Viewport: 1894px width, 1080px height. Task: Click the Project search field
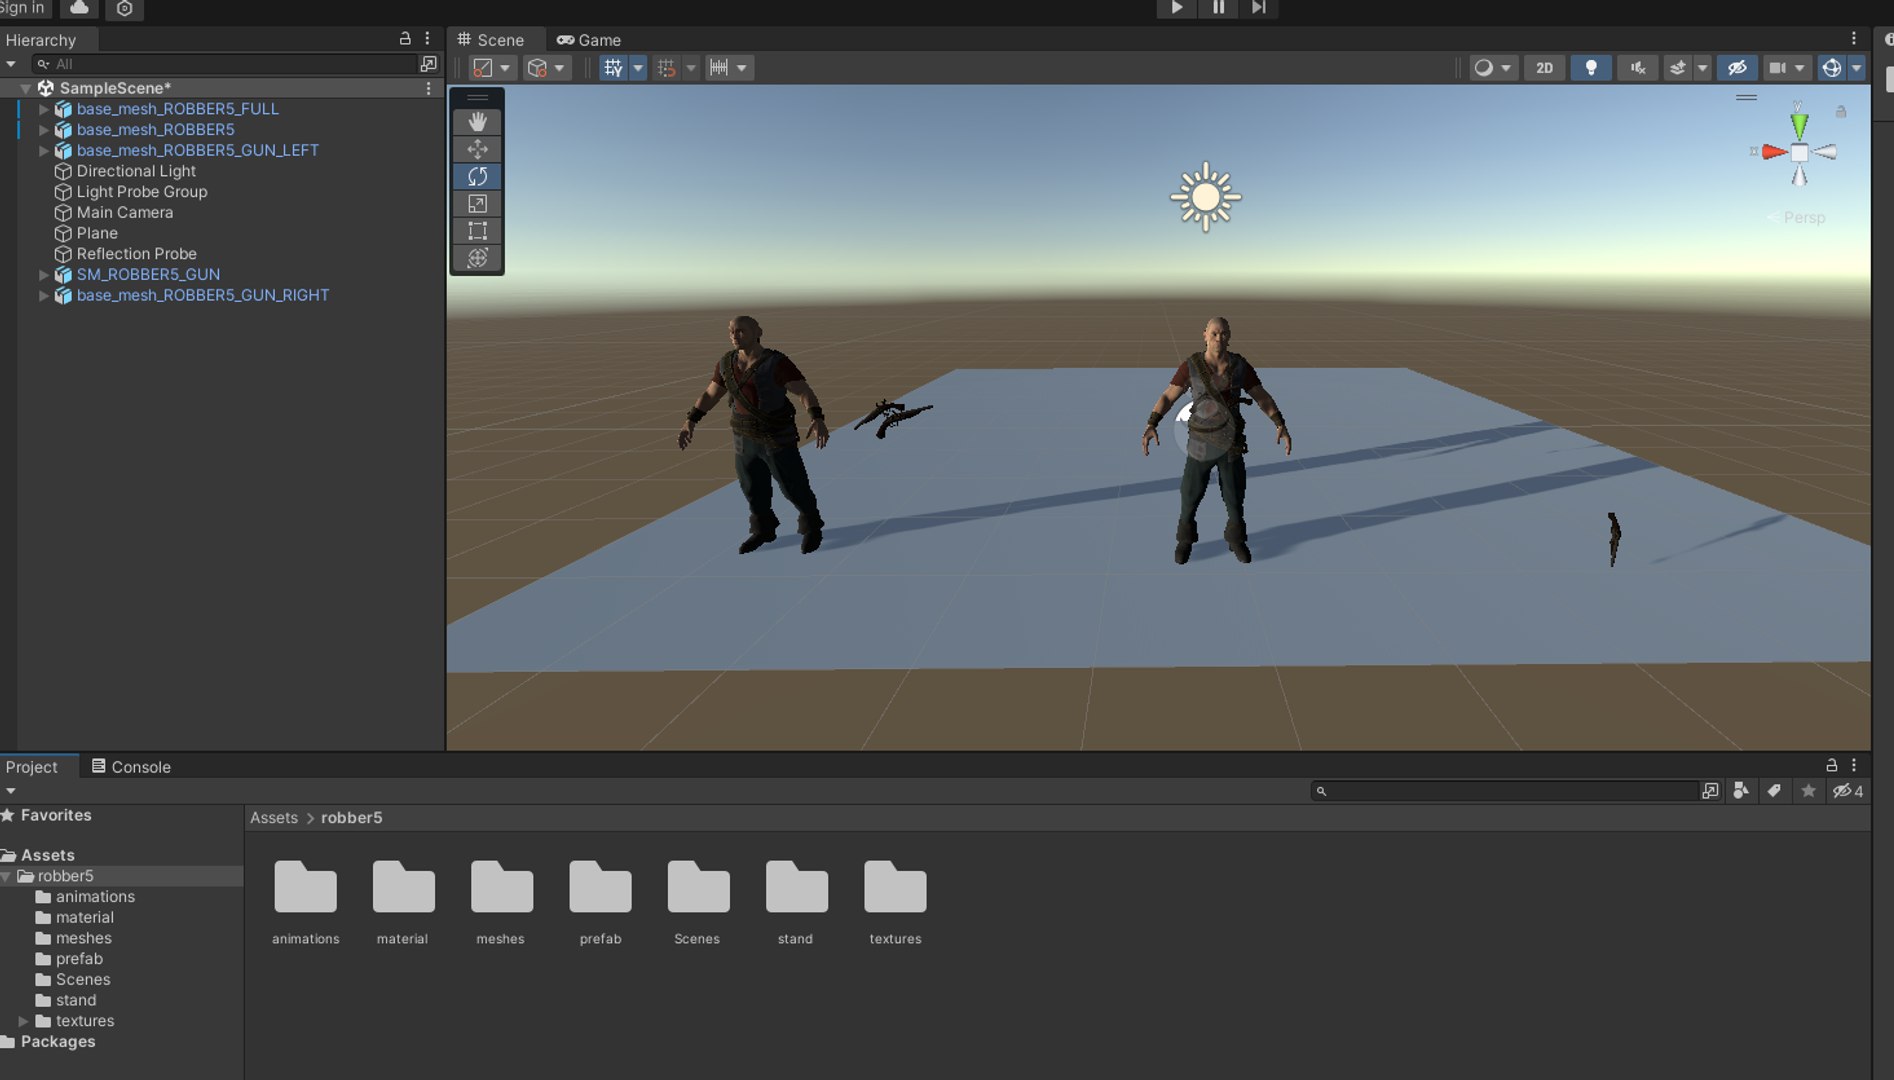1506,791
